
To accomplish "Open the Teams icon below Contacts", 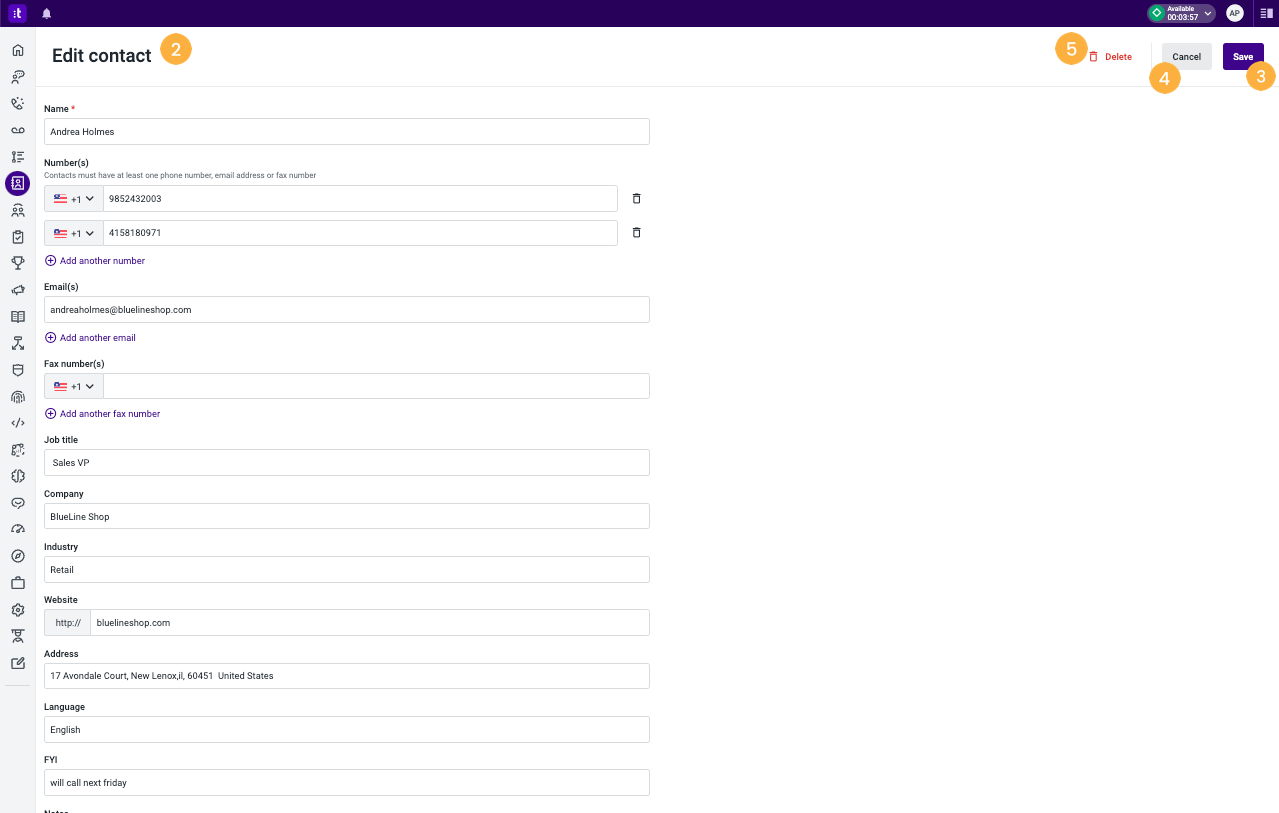I will coord(17,210).
